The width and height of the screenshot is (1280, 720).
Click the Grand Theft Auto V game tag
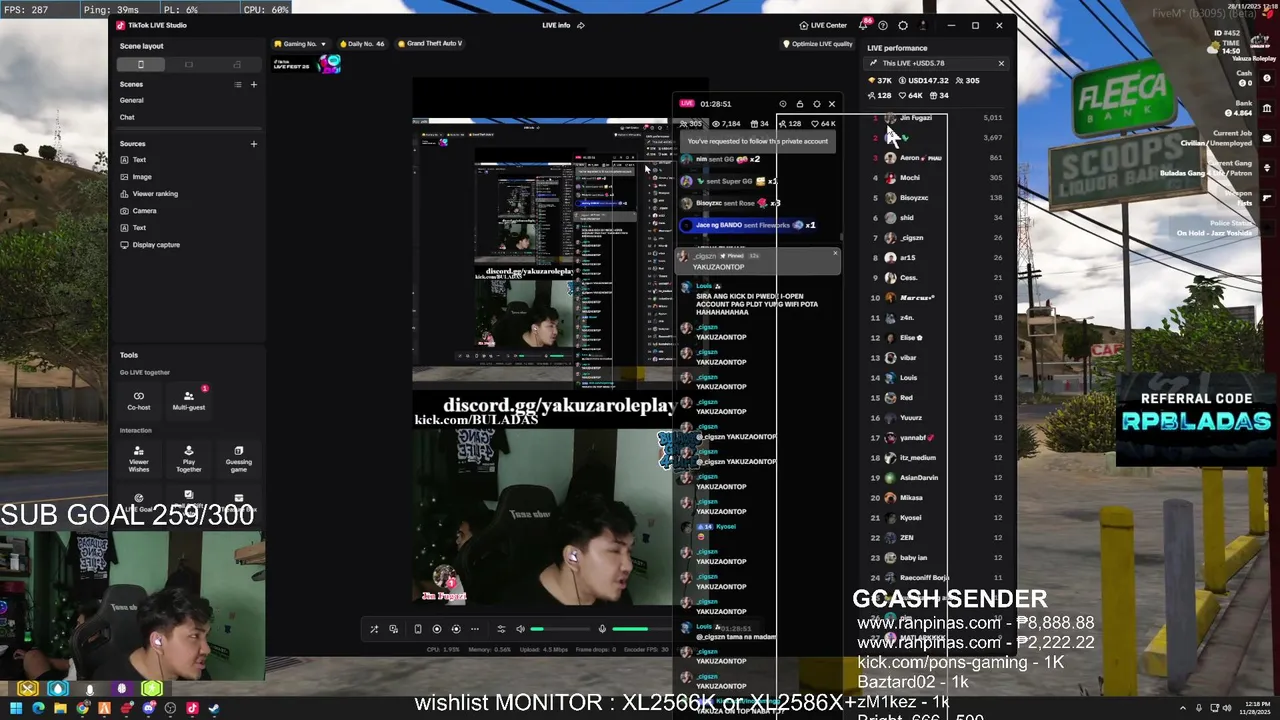click(x=430, y=44)
